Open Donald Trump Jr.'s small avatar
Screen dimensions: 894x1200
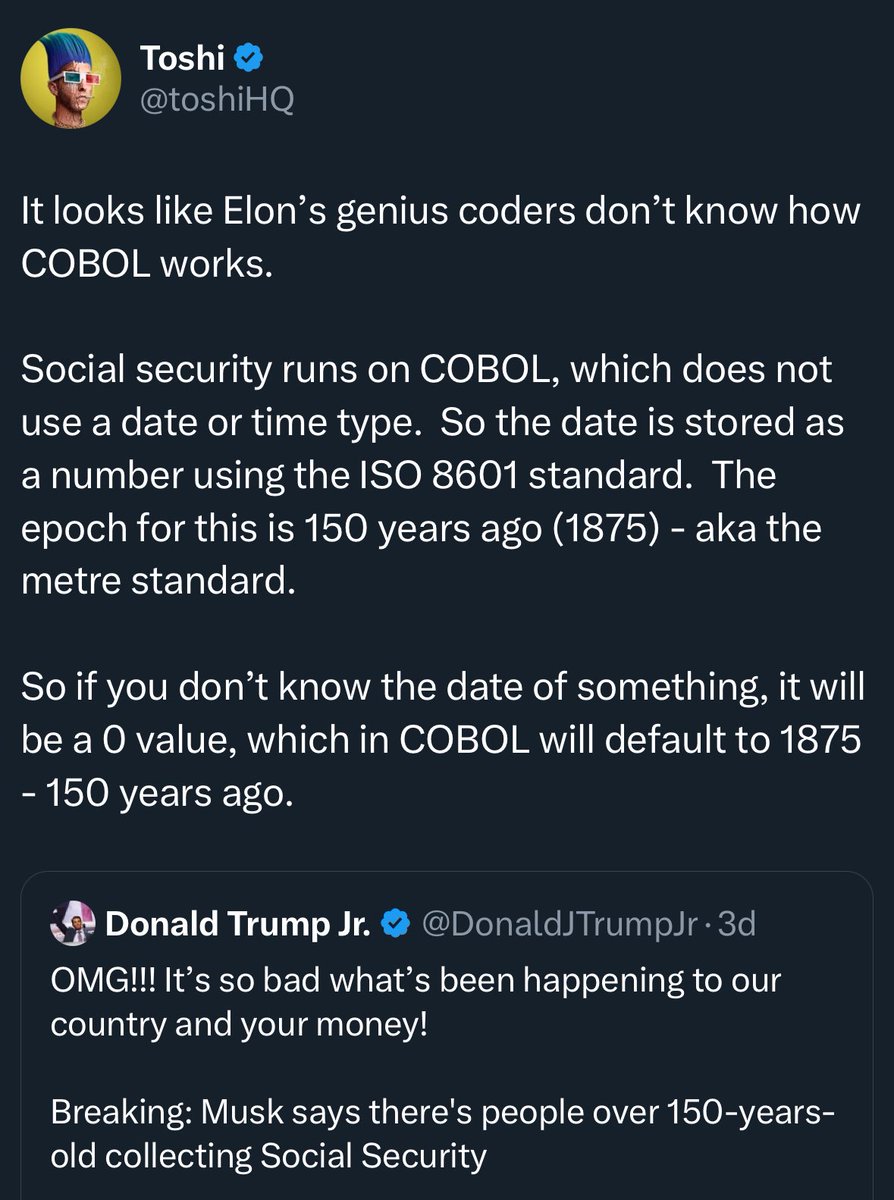point(72,924)
